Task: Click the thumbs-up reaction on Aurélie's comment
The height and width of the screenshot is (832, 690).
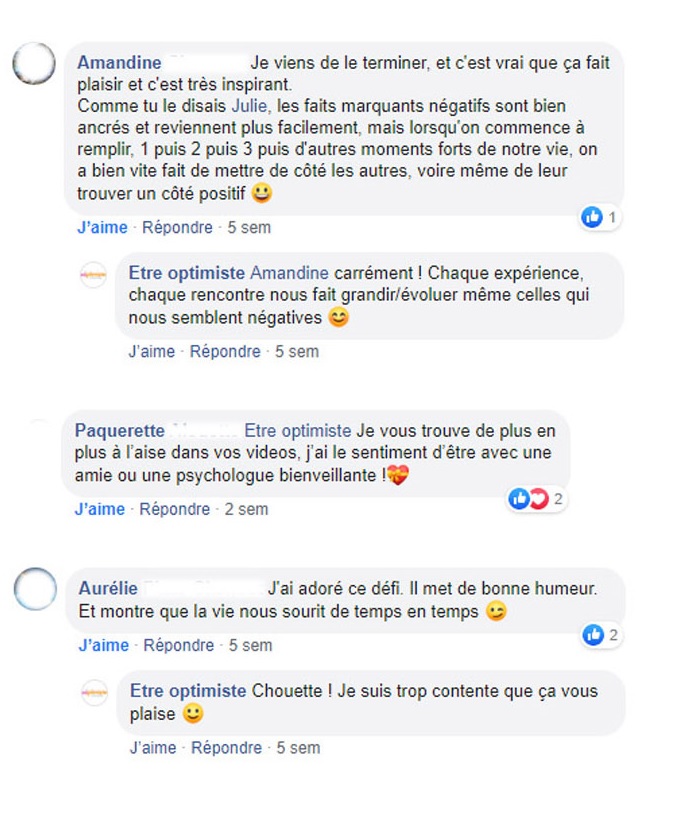Action: coord(593,635)
